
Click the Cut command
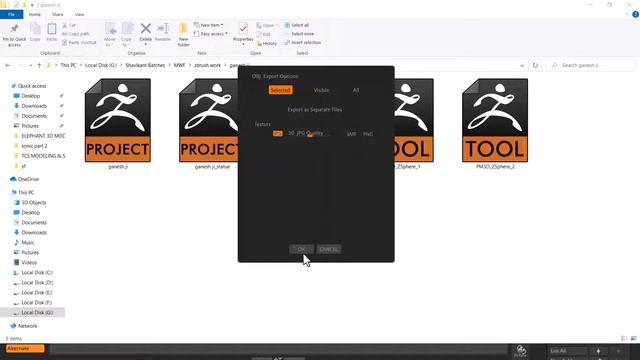coord(69,25)
